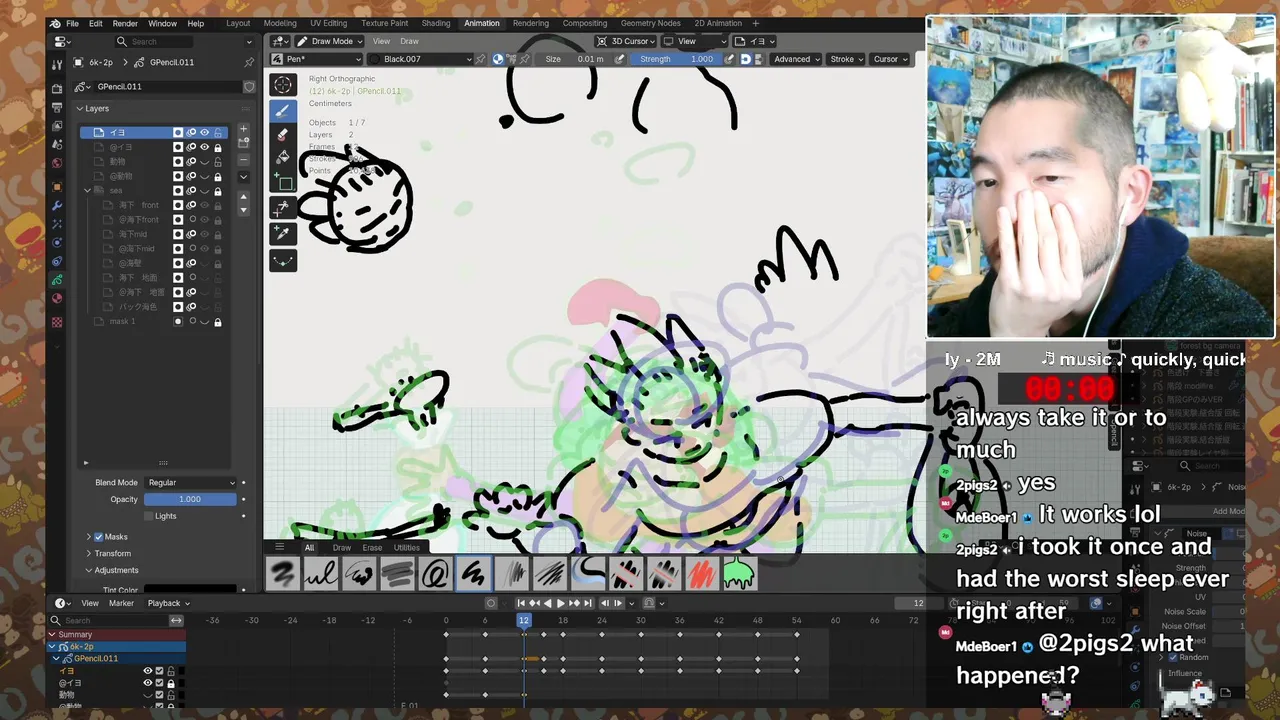Select the Cursor tool in the viewport toolbar
The image size is (1280, 720).
point(283,85)
